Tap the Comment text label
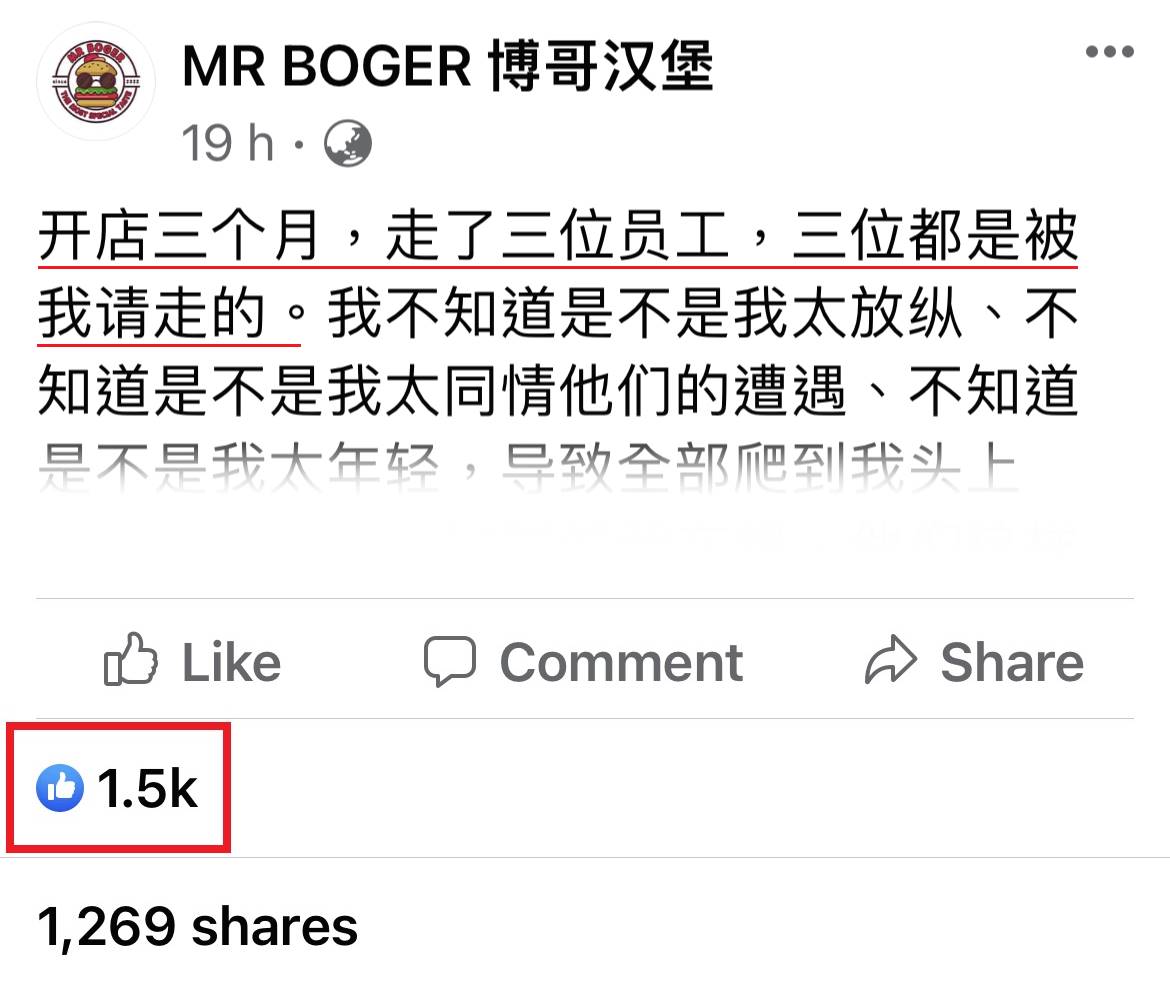 click(x=621, y=662)
